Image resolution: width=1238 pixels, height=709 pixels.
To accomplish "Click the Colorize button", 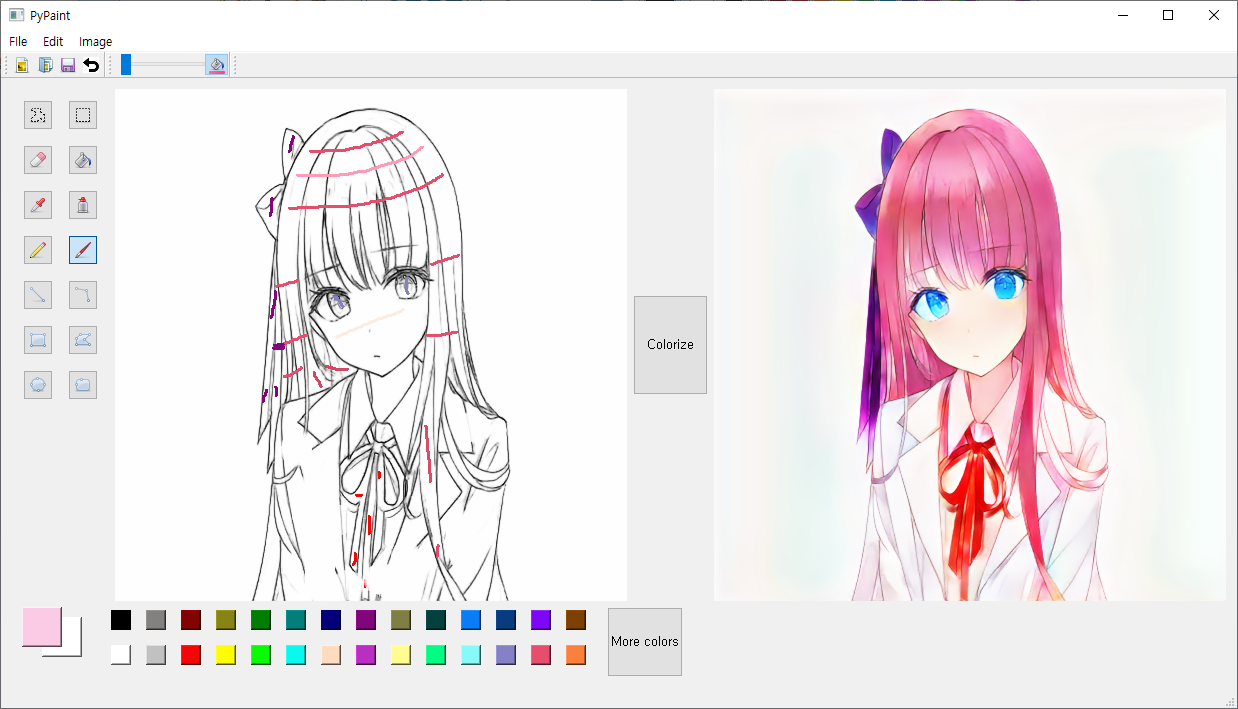I will (670, 345).
